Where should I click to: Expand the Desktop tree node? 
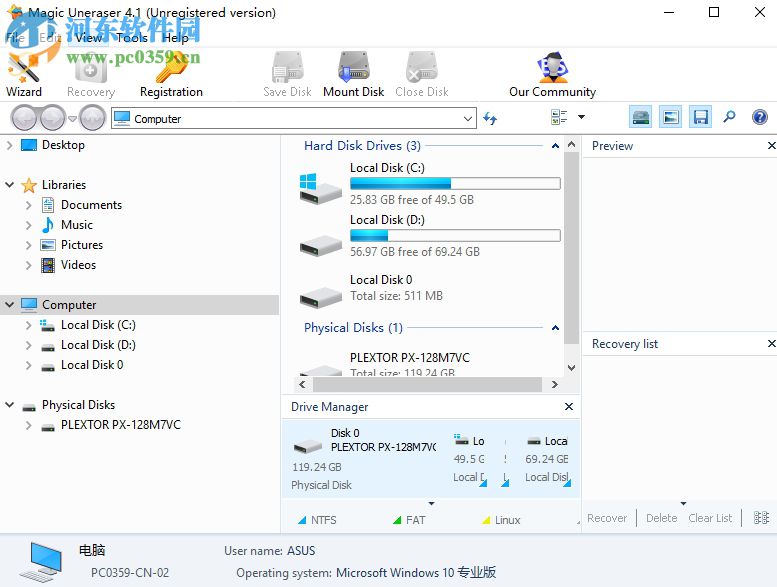tap(9, 145)
